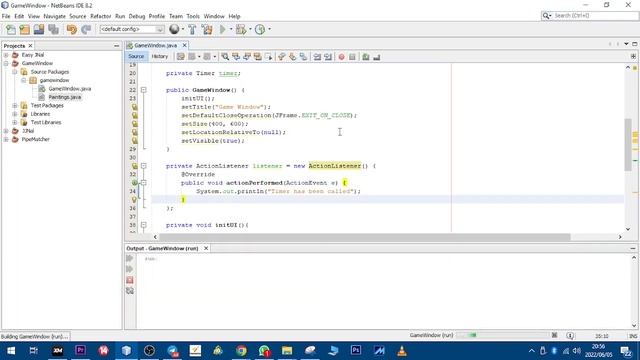Switch editor to Source view
Screen dimensions: 640x360
136,56
